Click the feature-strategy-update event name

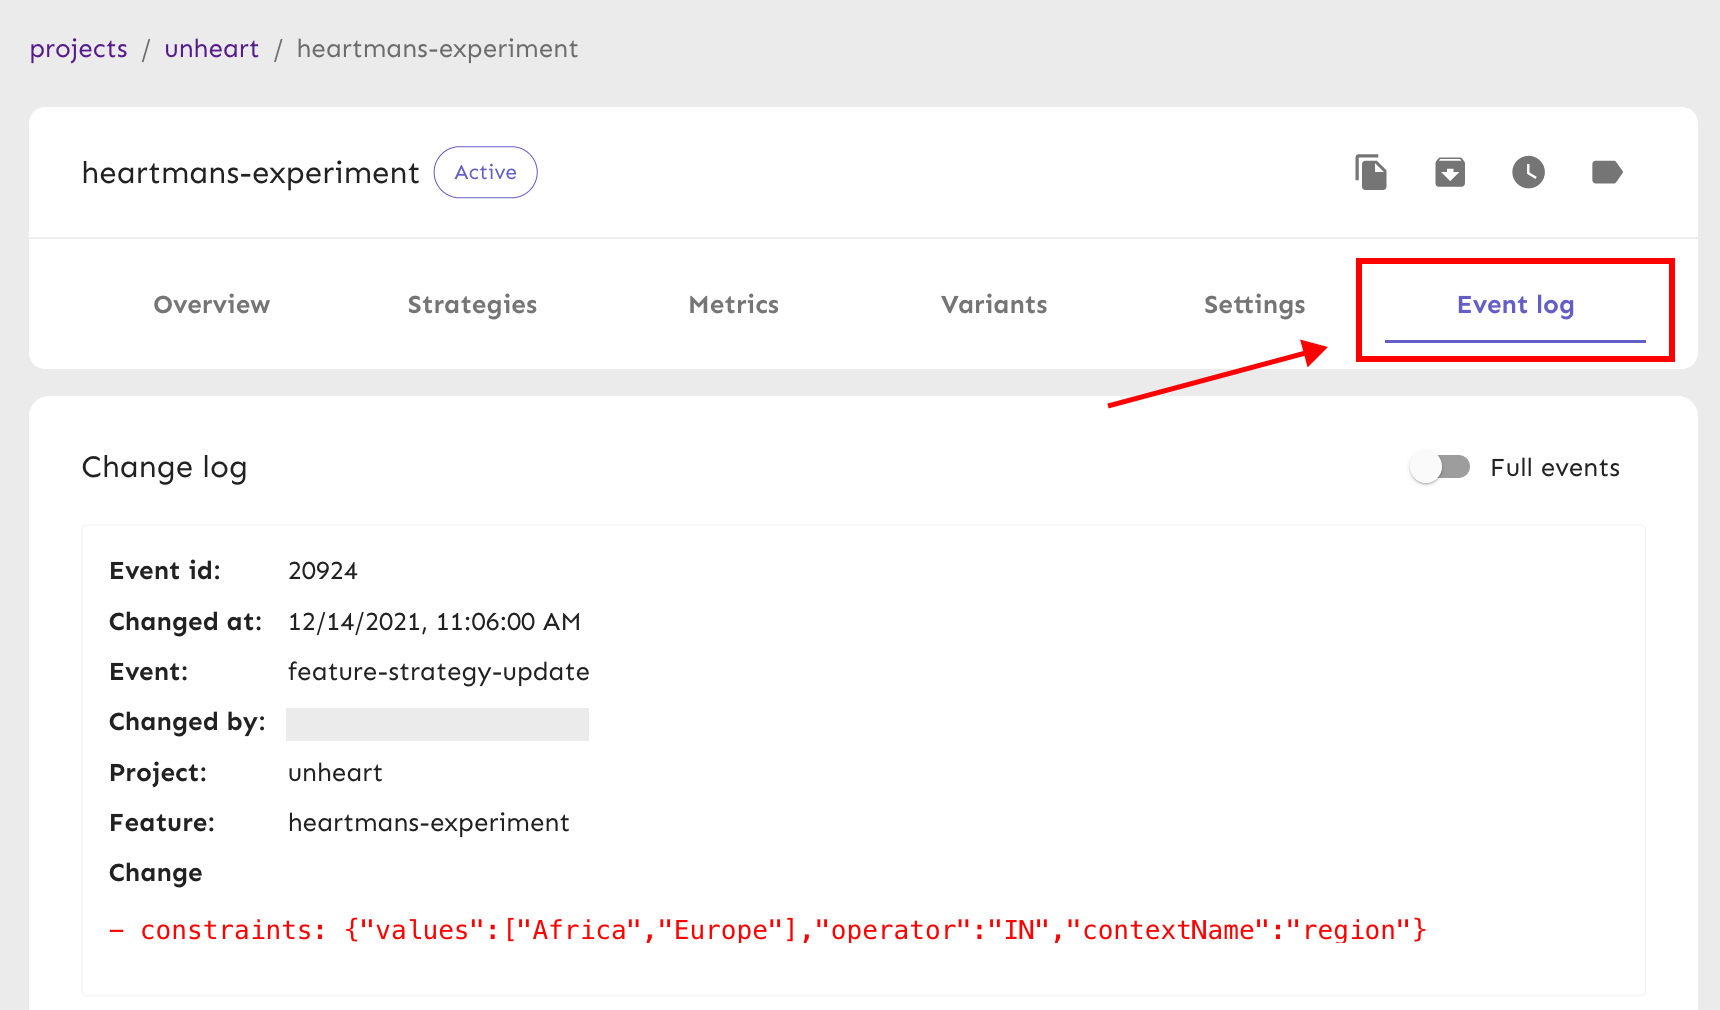click(438, 672)
